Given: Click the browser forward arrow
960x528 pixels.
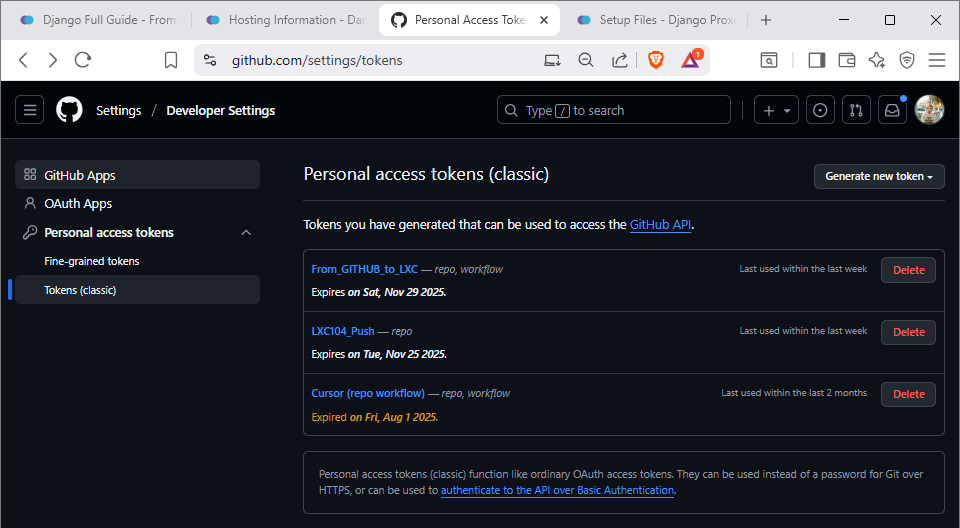Looking at the screenshot, I should coord(53,60).
